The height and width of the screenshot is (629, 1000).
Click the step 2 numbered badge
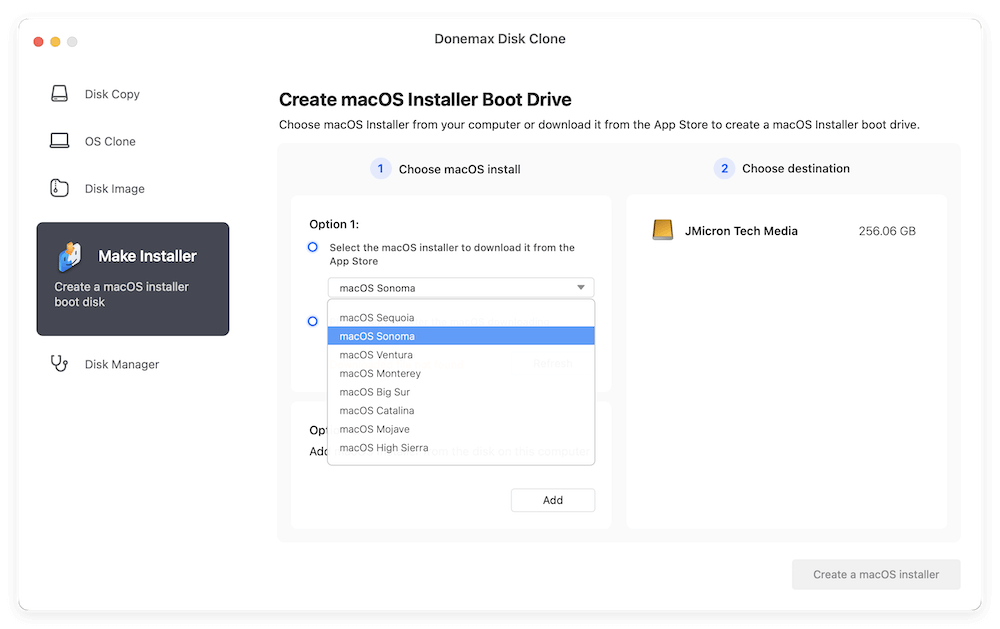pyautogui.click(x=723, y=168)
